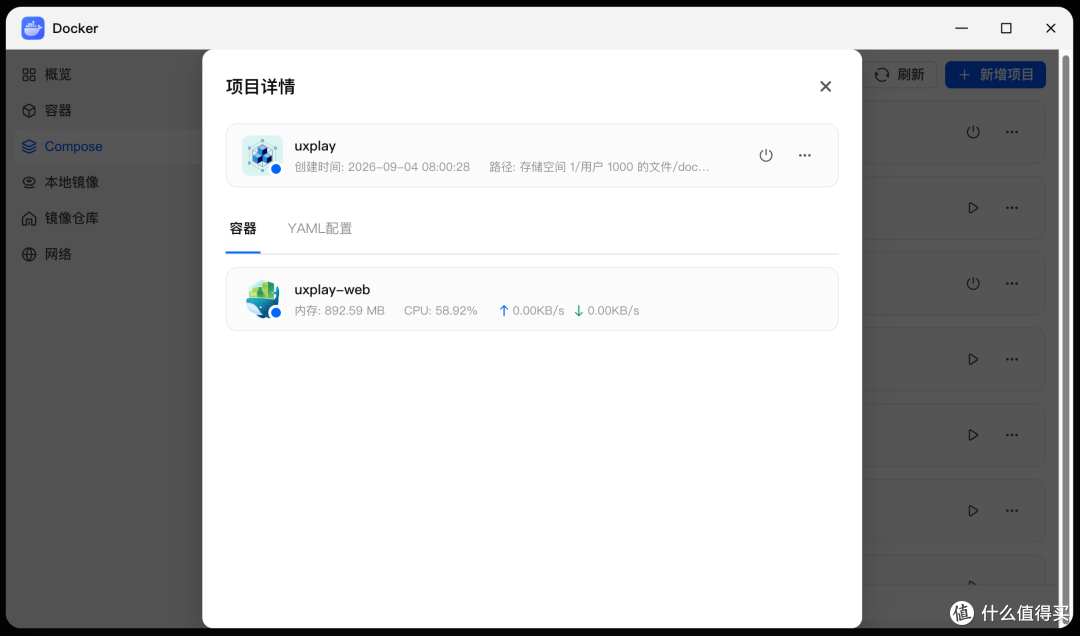Click the 网络 globe icon
This screenshot has height=636, width=1080.
pos(29,254)
